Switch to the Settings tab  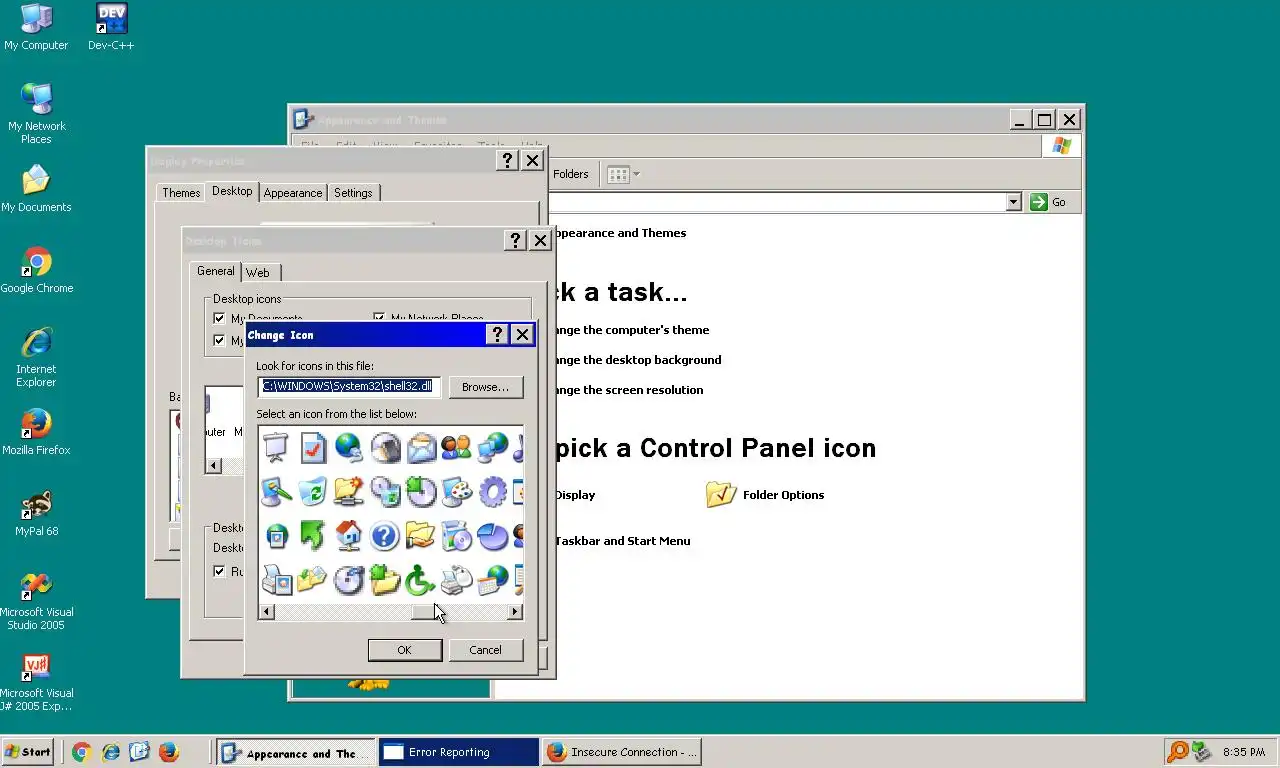353,193
